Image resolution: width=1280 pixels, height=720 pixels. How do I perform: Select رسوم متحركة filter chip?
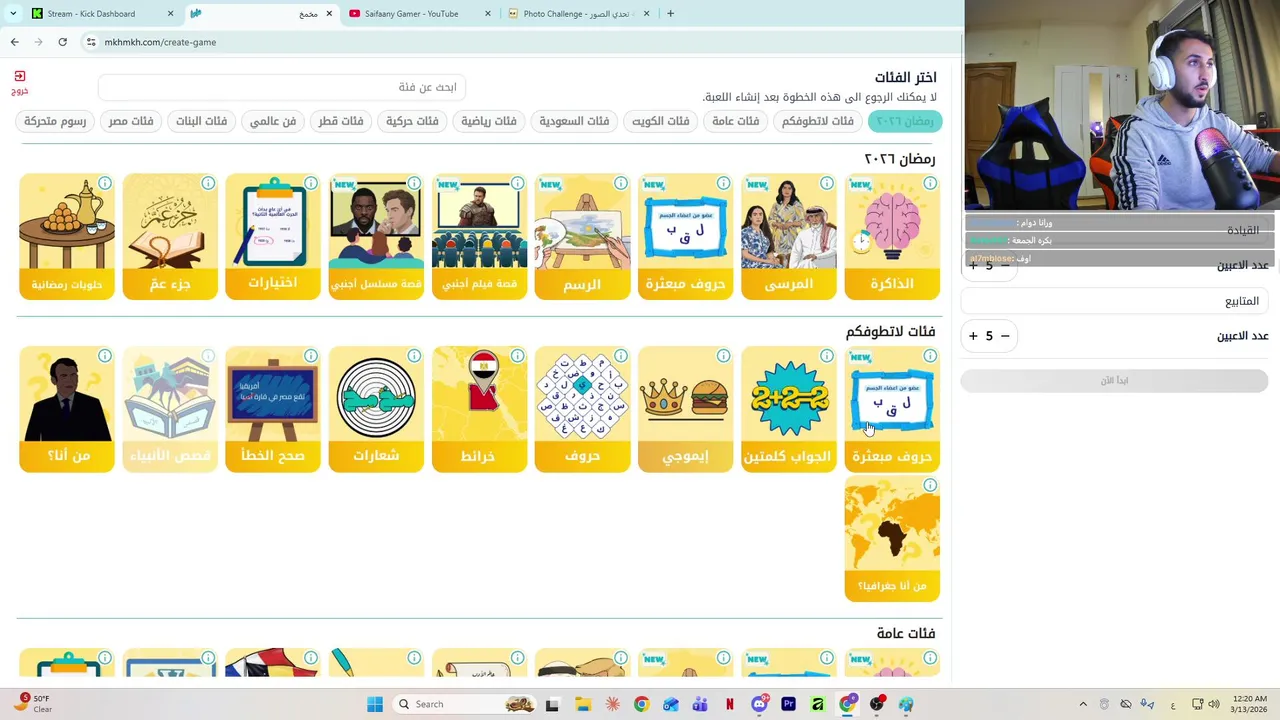(x=55, y=121)
